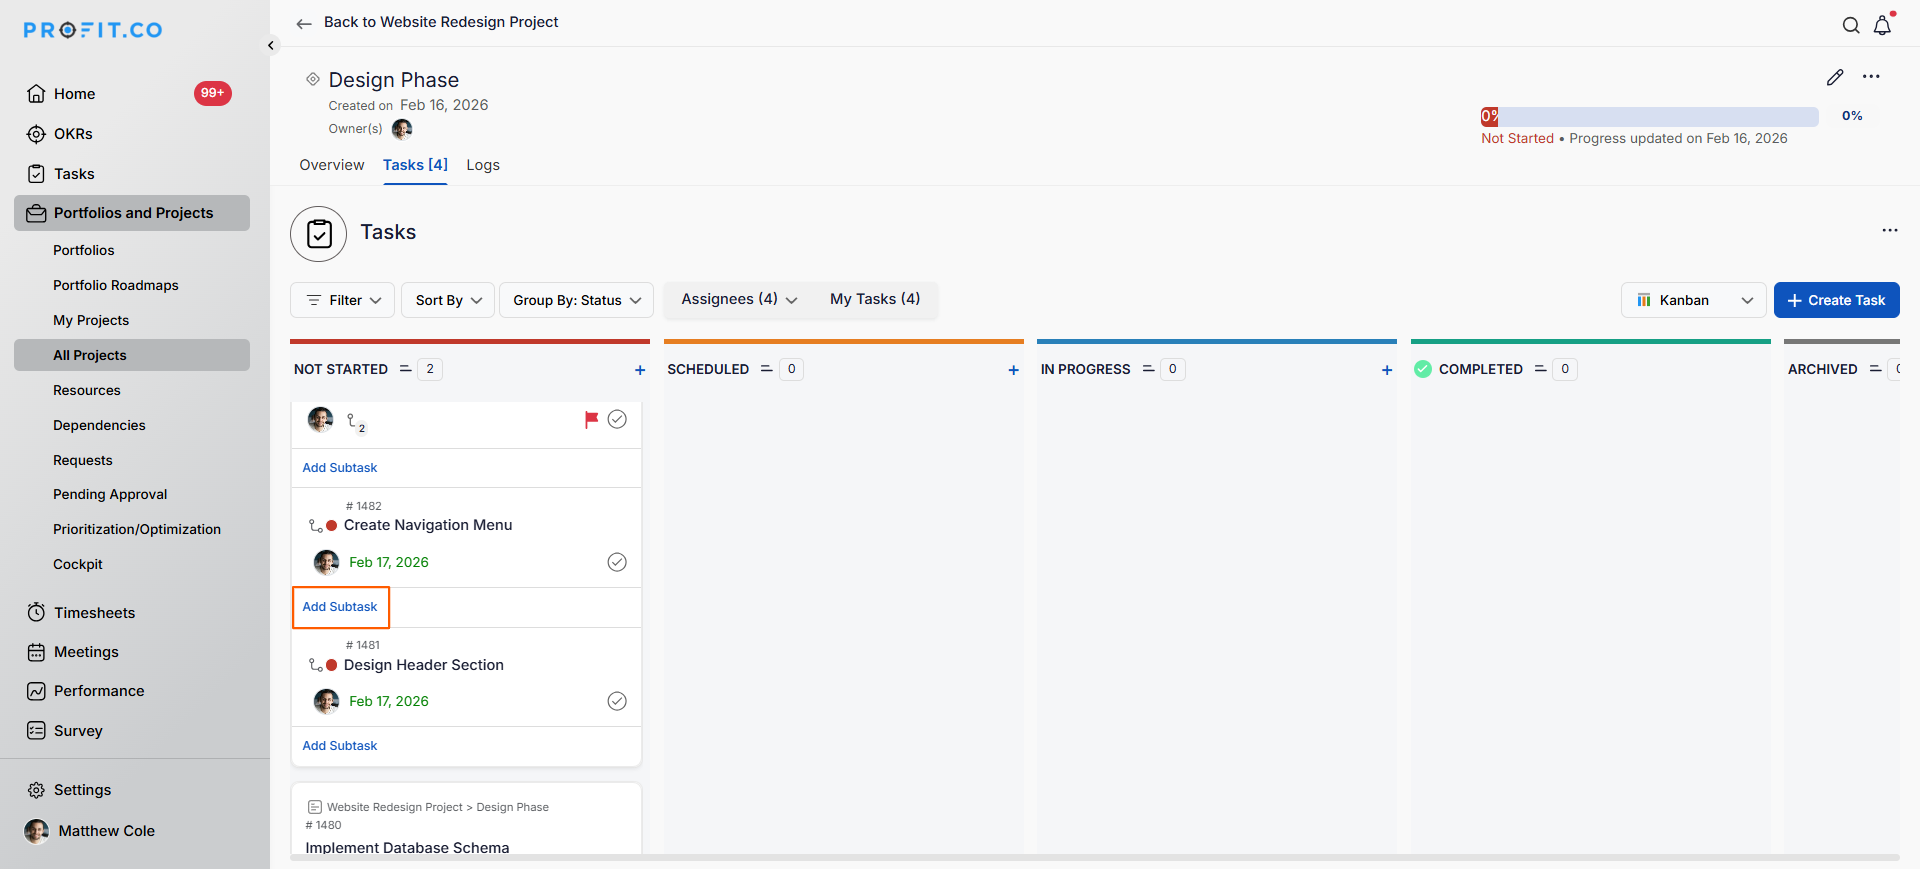Image resolution: width=1920 pixels, height=869 pixels.
Task: Open the Create Navigation Menu task title
Action: tap(428, 525)
